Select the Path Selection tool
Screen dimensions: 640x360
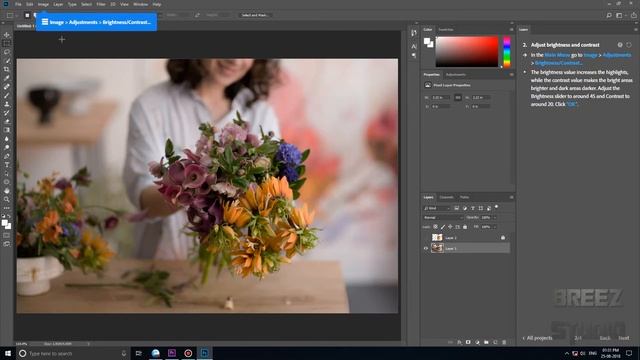tap(7, 173)
